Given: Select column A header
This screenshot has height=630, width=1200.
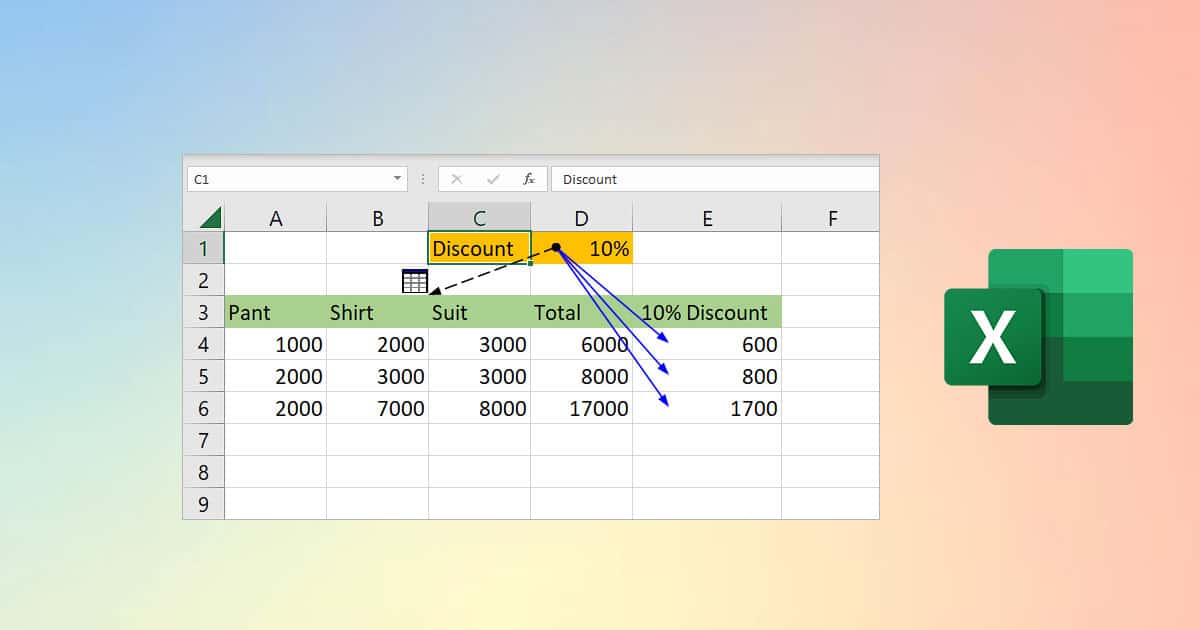Looking at the screenshot, I should click(276, 218).
